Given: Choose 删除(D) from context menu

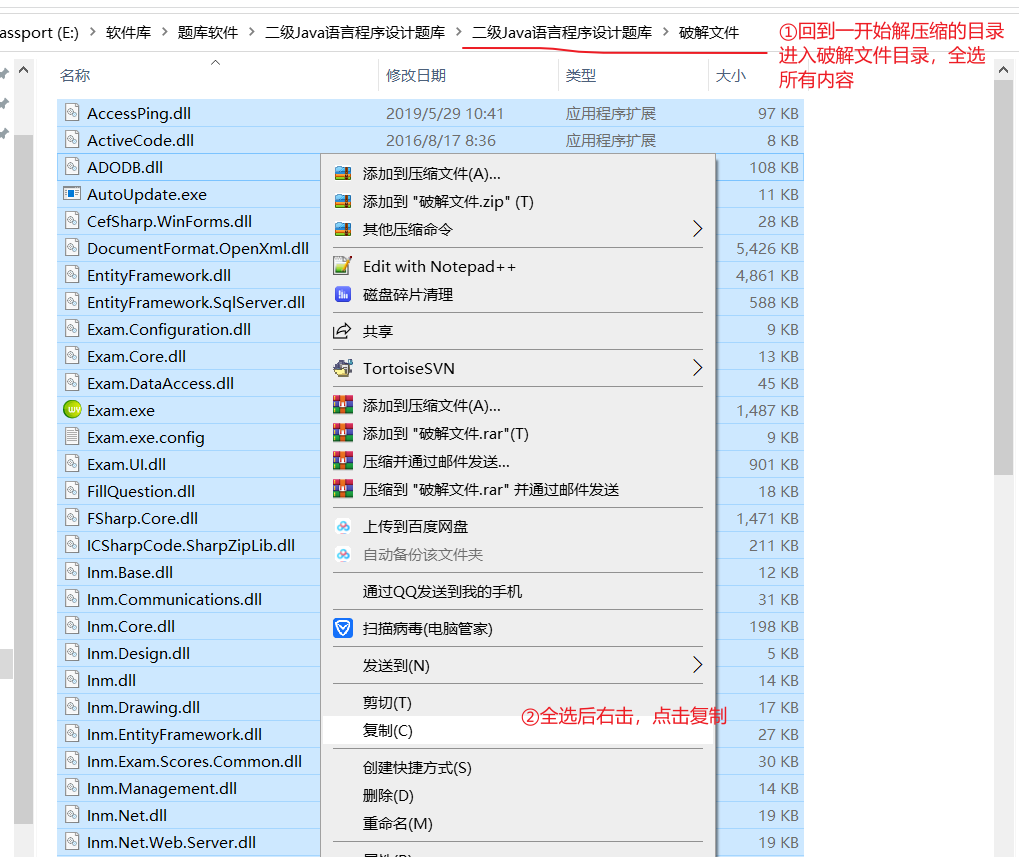Looking at the screenshot, I should [x=518, y=795].
